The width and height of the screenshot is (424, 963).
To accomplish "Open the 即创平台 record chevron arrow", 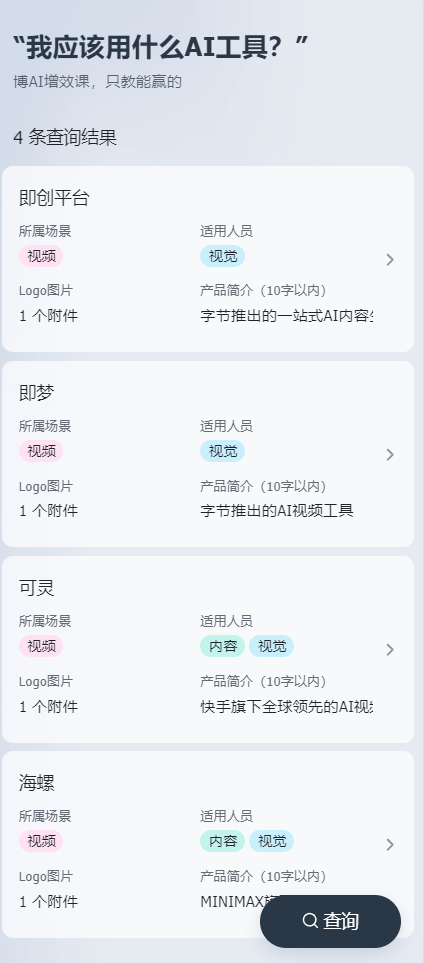I will [390, 260].
